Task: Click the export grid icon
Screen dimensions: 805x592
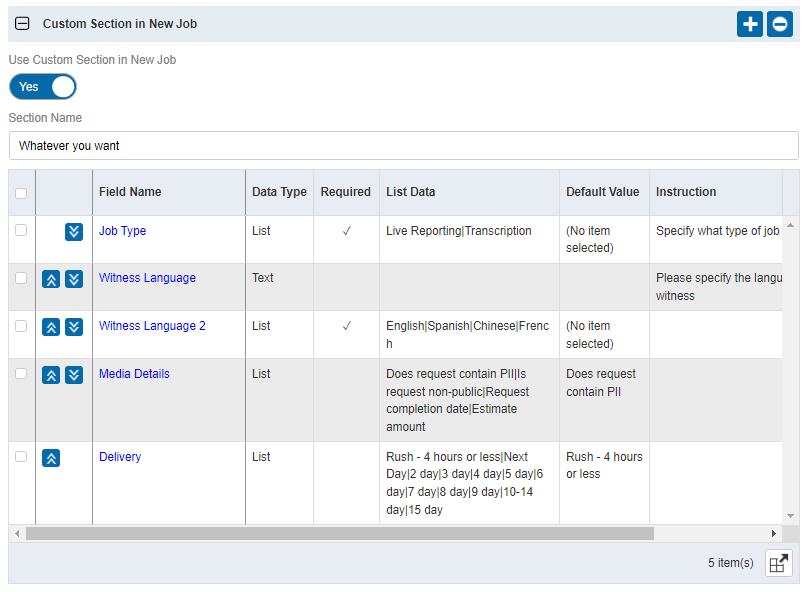Action: [778, 563]
